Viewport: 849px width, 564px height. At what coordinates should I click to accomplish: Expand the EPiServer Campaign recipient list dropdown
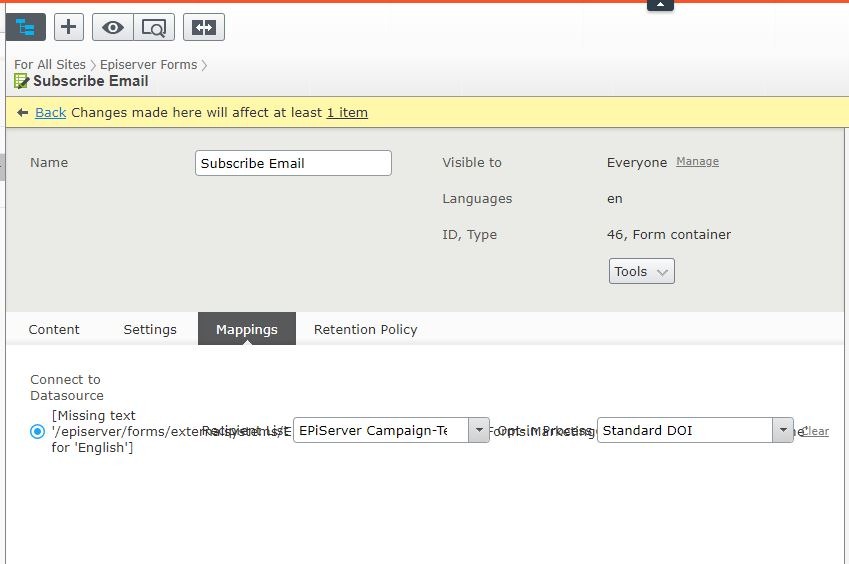479,431
